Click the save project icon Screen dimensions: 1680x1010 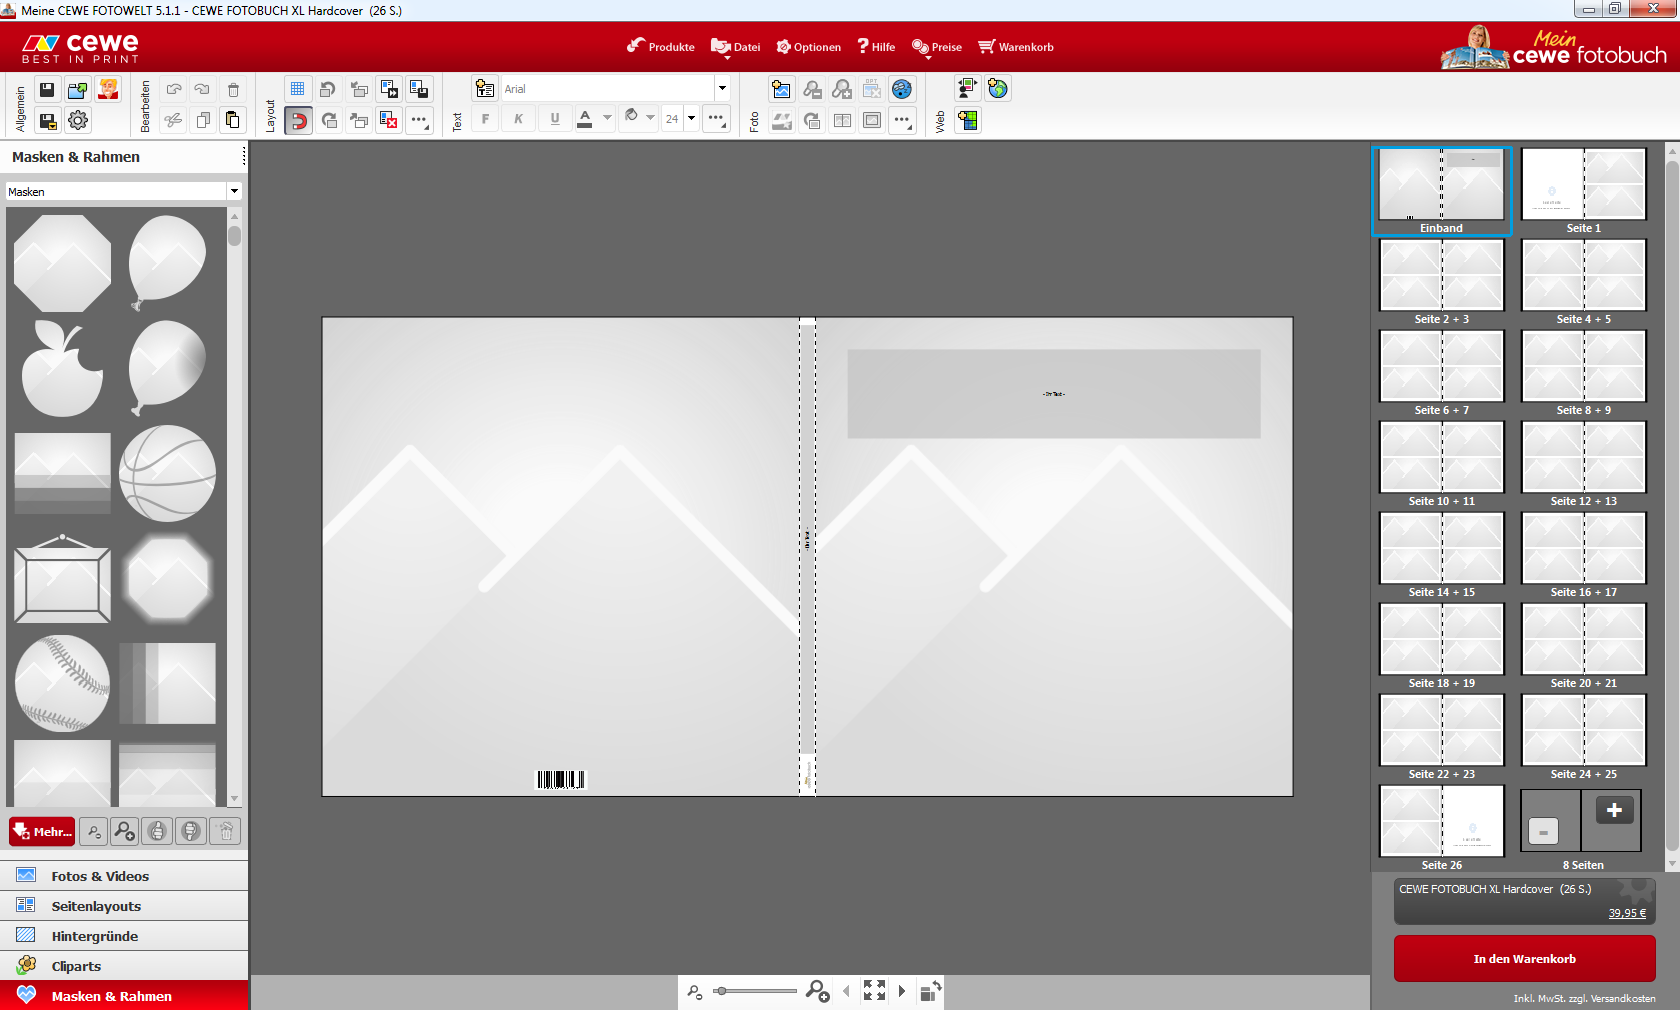click(47, 90)
